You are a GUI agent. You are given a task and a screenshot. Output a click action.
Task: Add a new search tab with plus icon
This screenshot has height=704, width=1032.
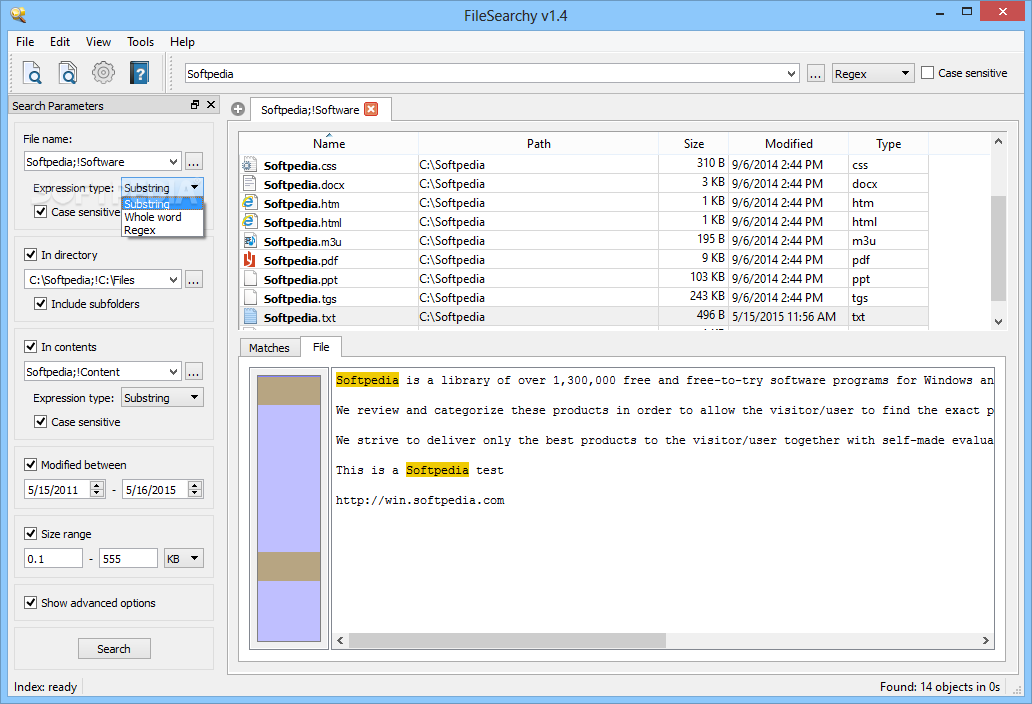click(x=238, y=109)
